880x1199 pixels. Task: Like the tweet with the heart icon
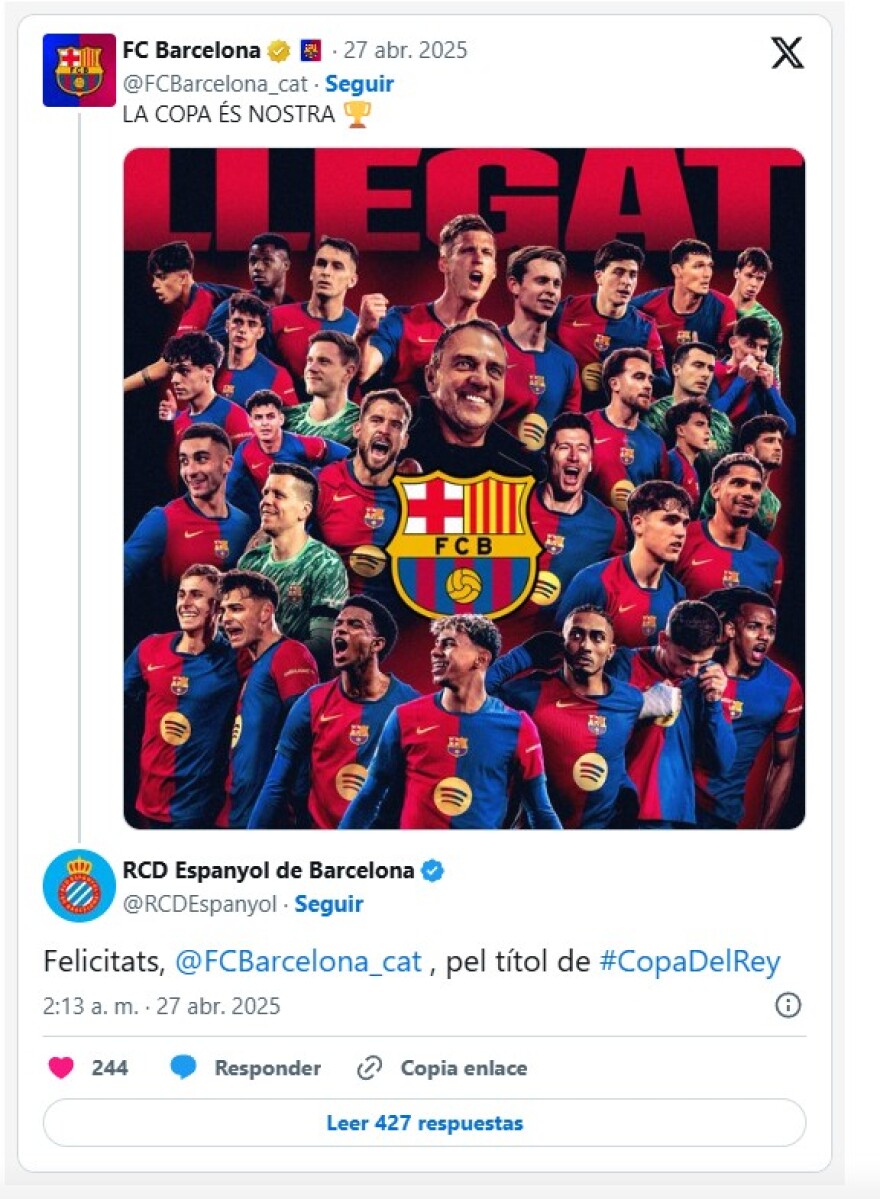pyautogui.click(x=61, y=1068)
